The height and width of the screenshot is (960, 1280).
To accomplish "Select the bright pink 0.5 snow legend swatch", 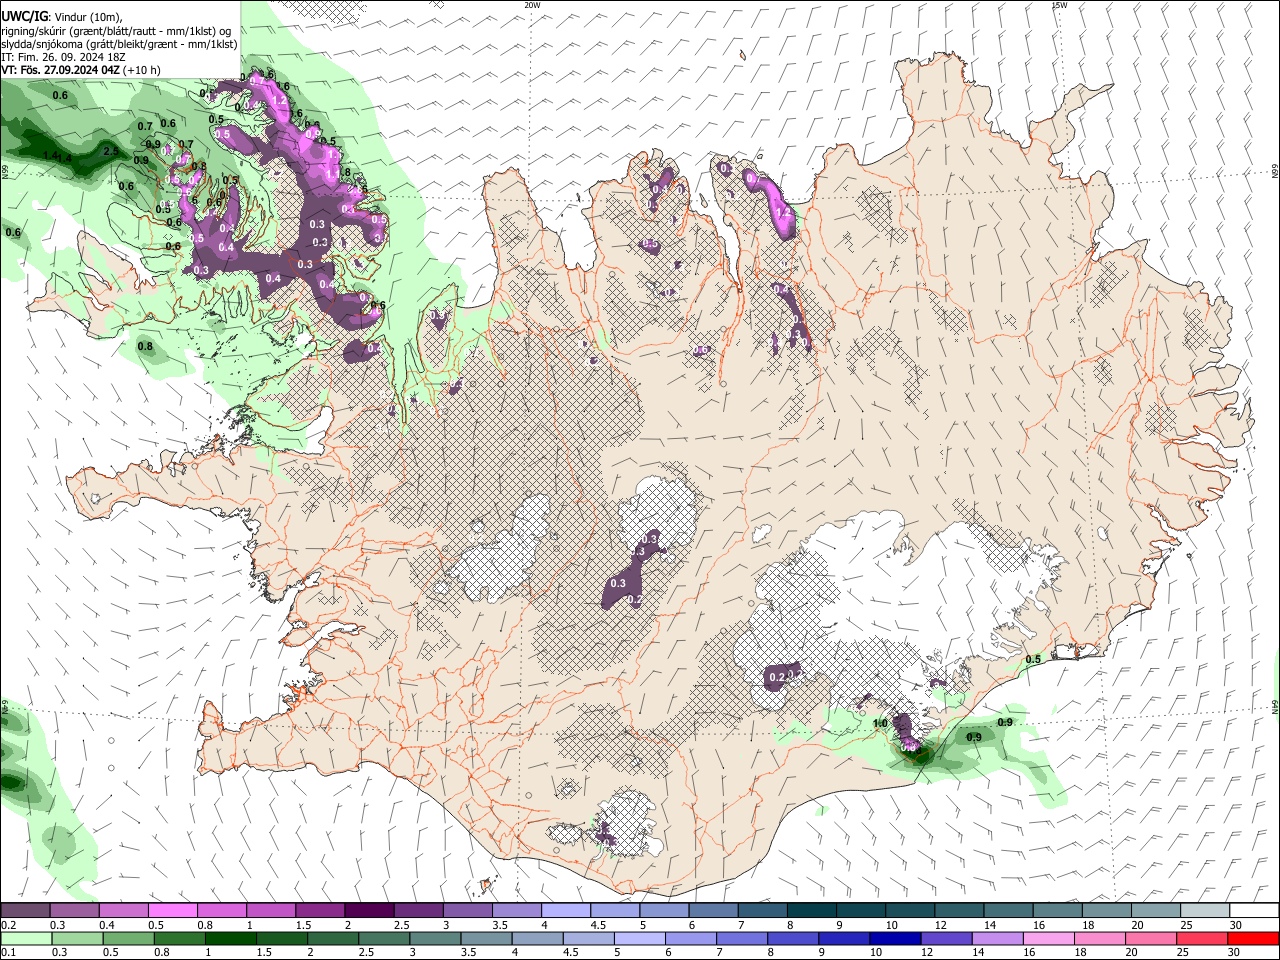I will (x=172, y=910).
